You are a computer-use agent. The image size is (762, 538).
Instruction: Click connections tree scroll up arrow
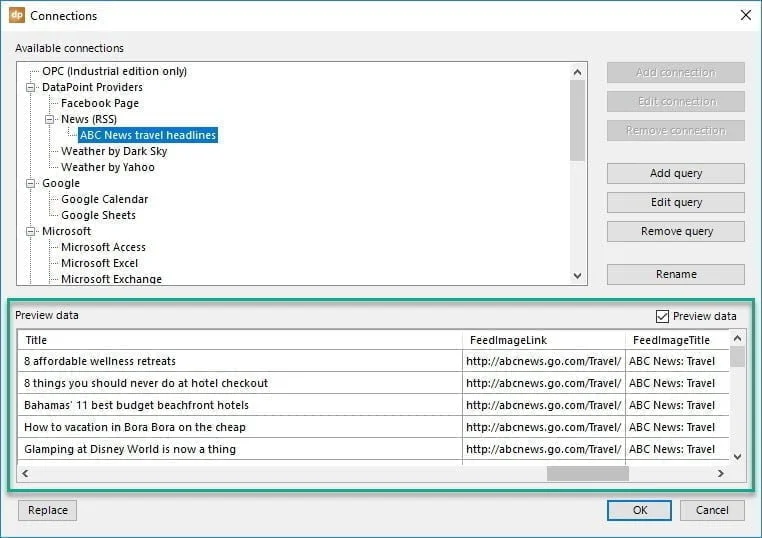(x=577, y=72)
